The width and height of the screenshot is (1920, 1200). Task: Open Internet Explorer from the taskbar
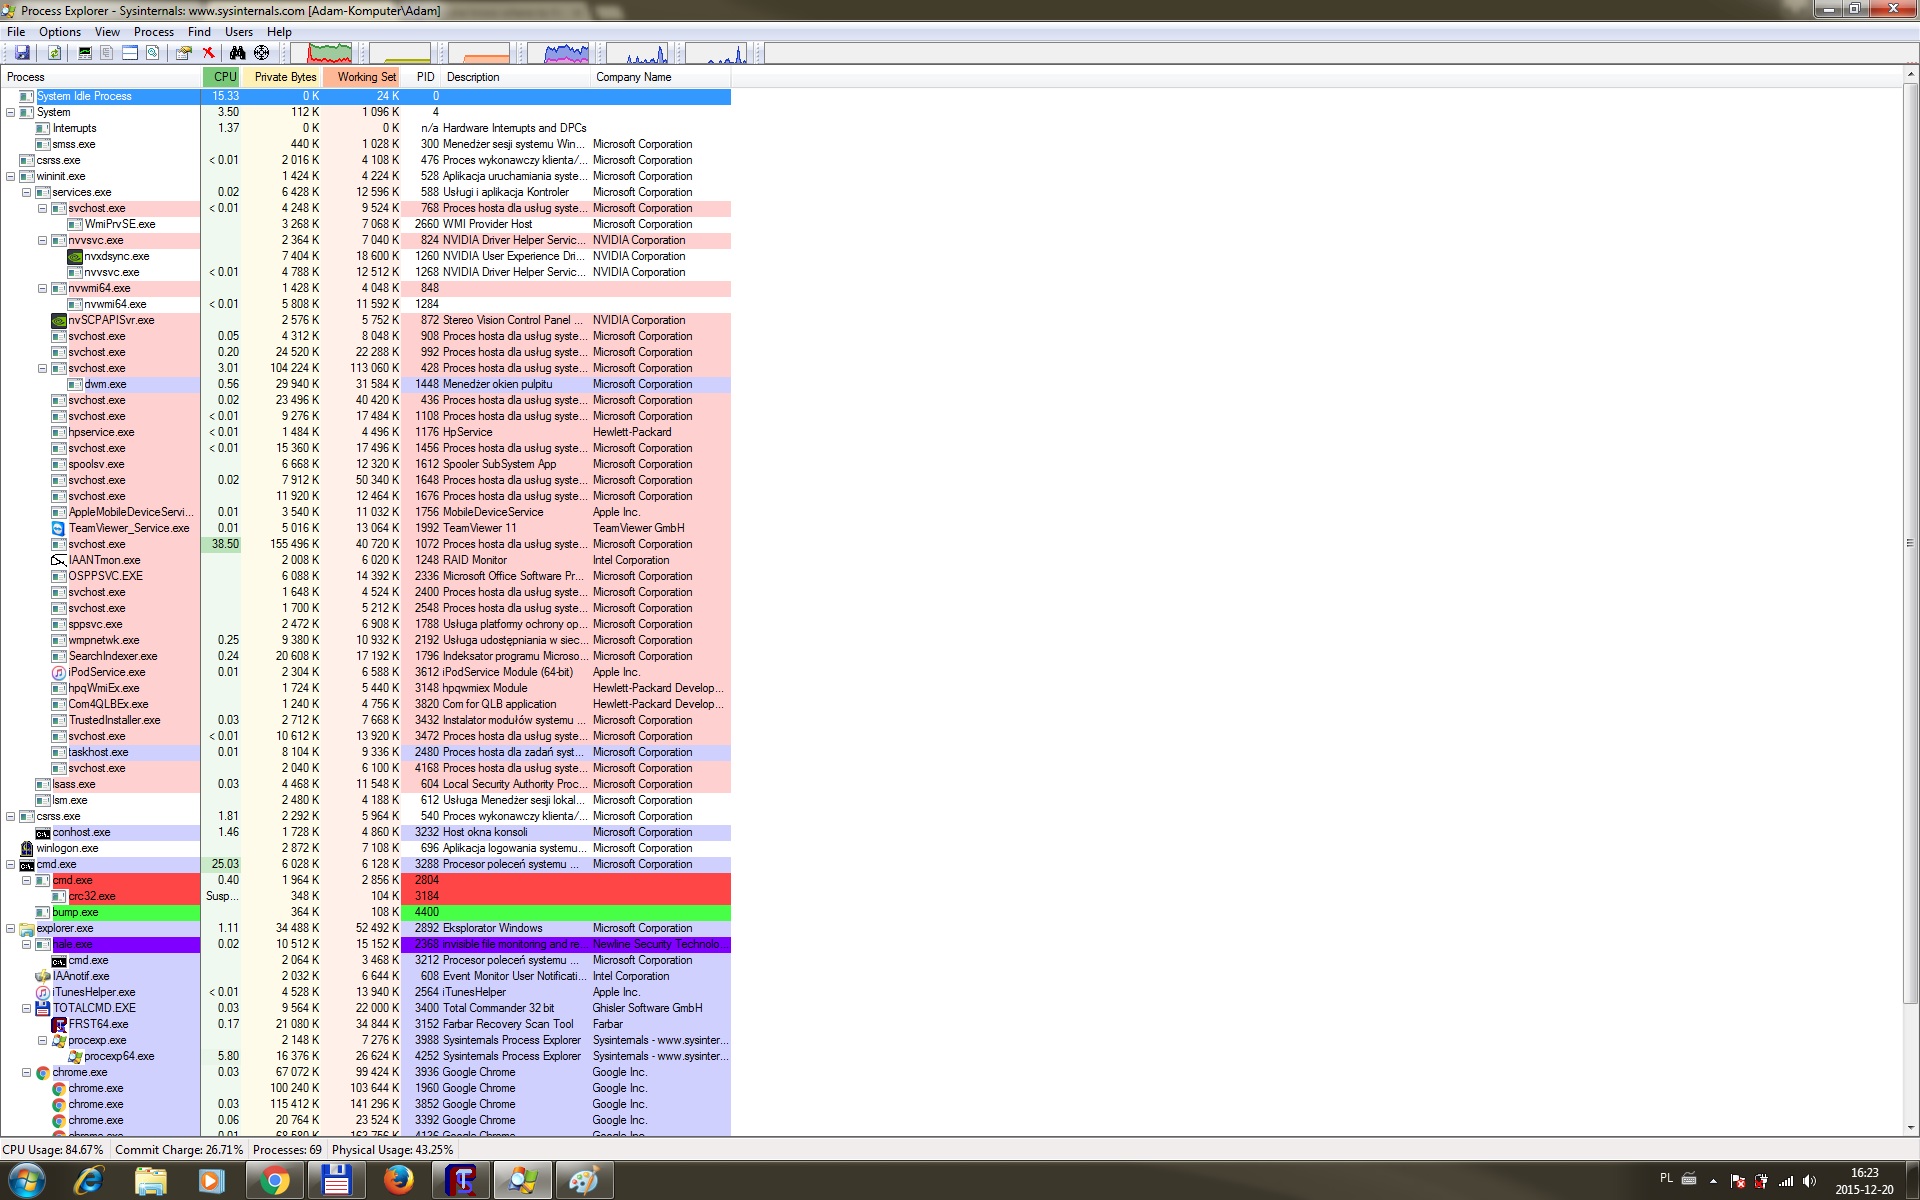89,1181
